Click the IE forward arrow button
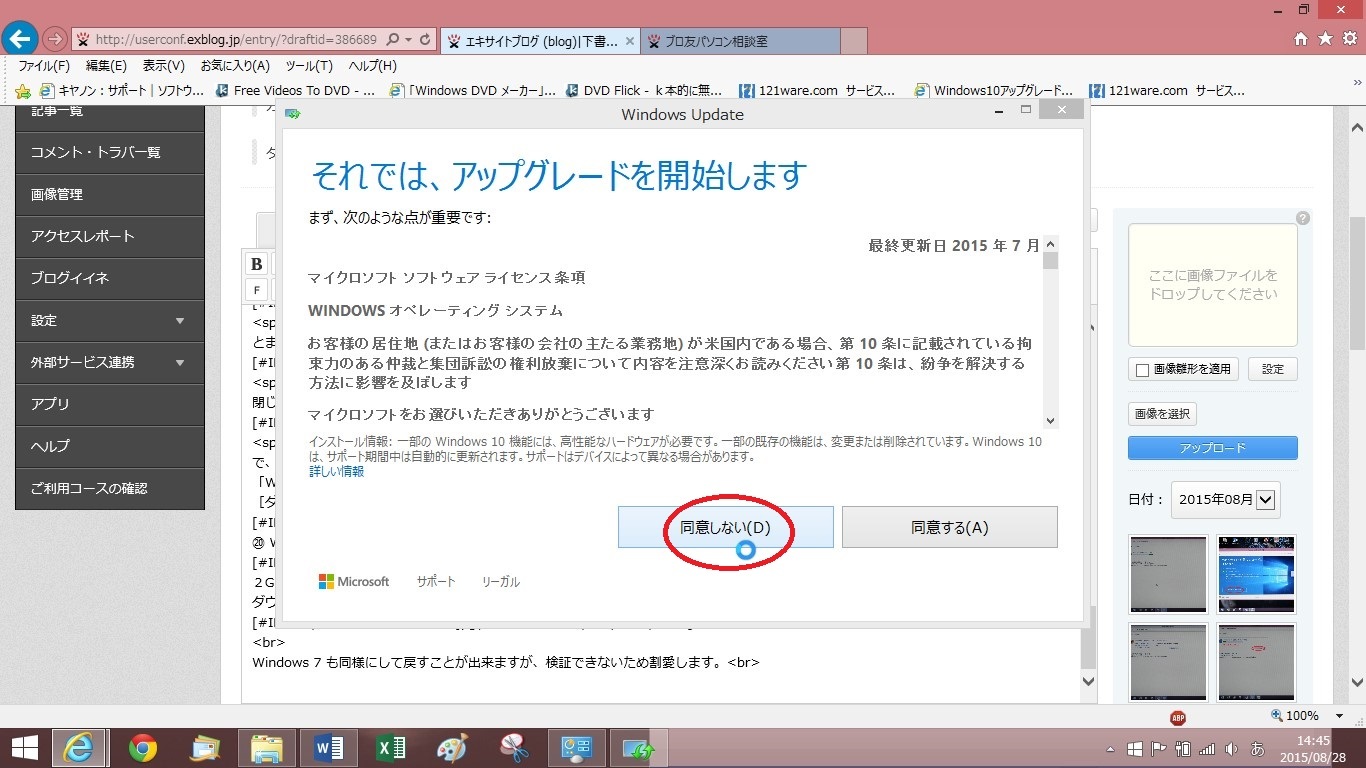 click(55, 40)
